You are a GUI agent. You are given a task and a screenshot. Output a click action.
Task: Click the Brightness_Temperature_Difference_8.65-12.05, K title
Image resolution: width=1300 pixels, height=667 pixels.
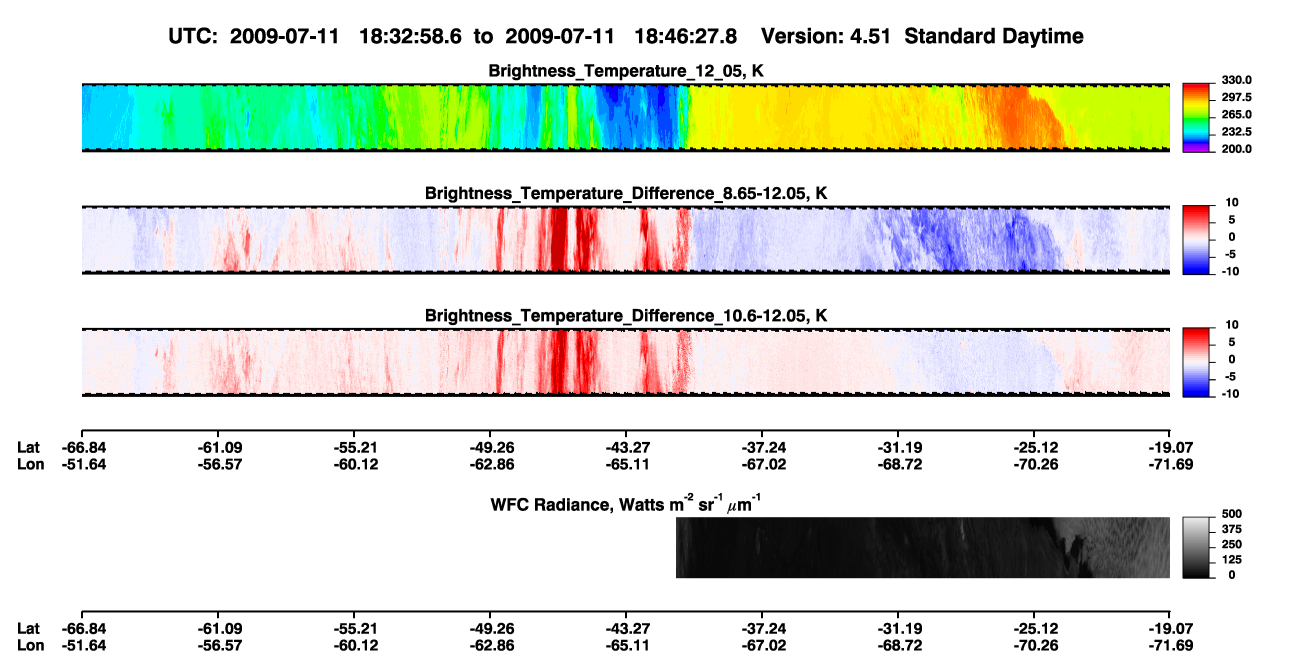(x=625, y=193)
